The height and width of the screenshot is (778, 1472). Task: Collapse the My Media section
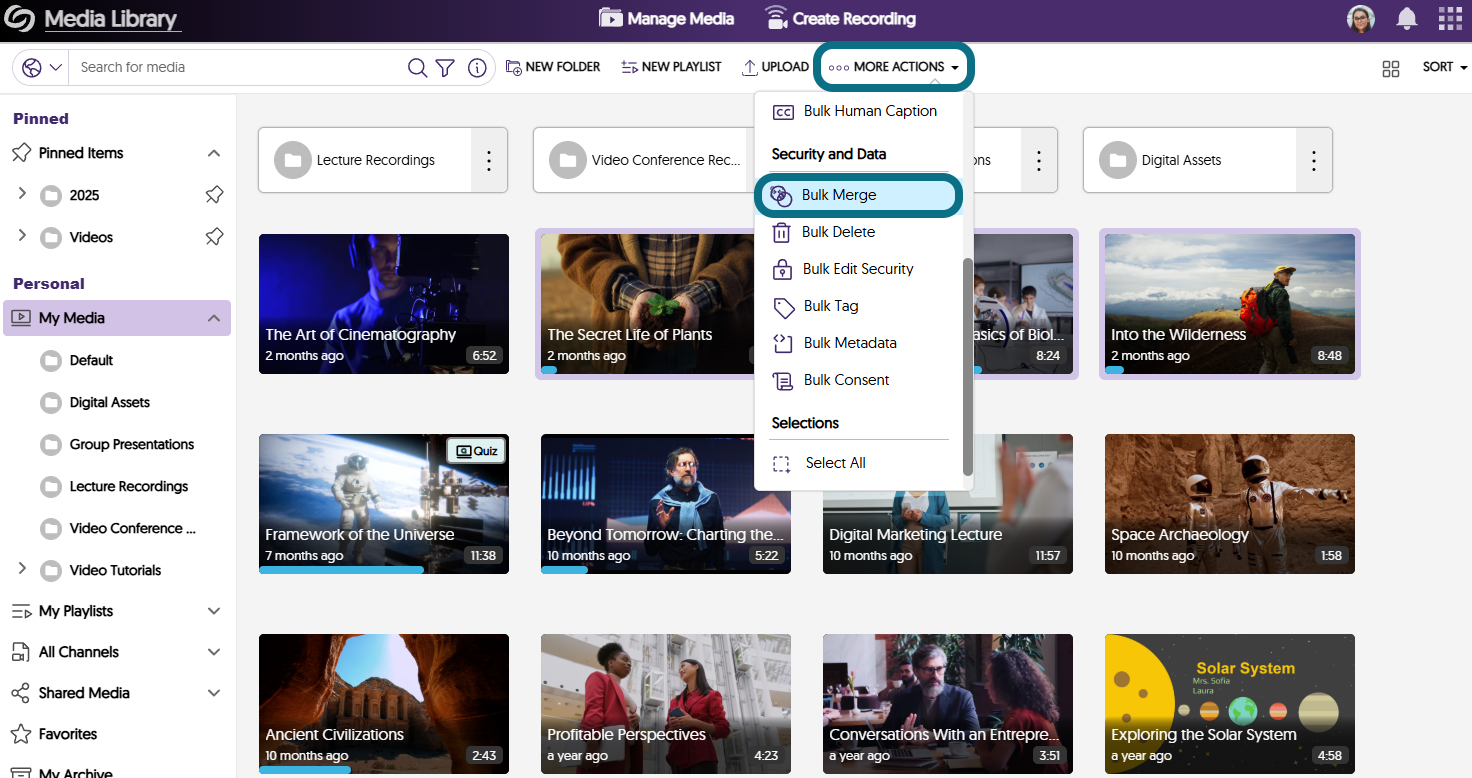(x=213, y=318)
